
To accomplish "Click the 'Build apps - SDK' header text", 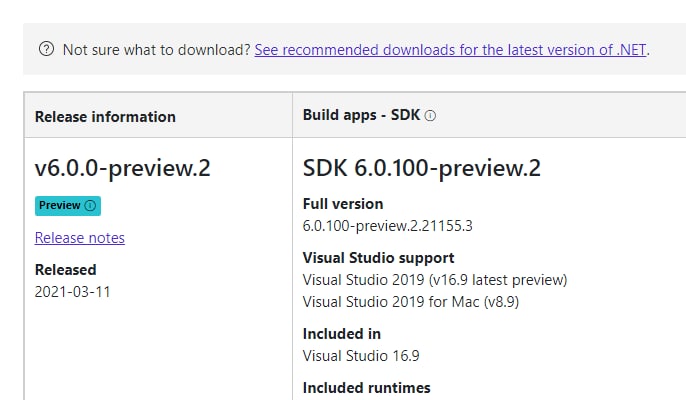I will [x=361, y=115].
